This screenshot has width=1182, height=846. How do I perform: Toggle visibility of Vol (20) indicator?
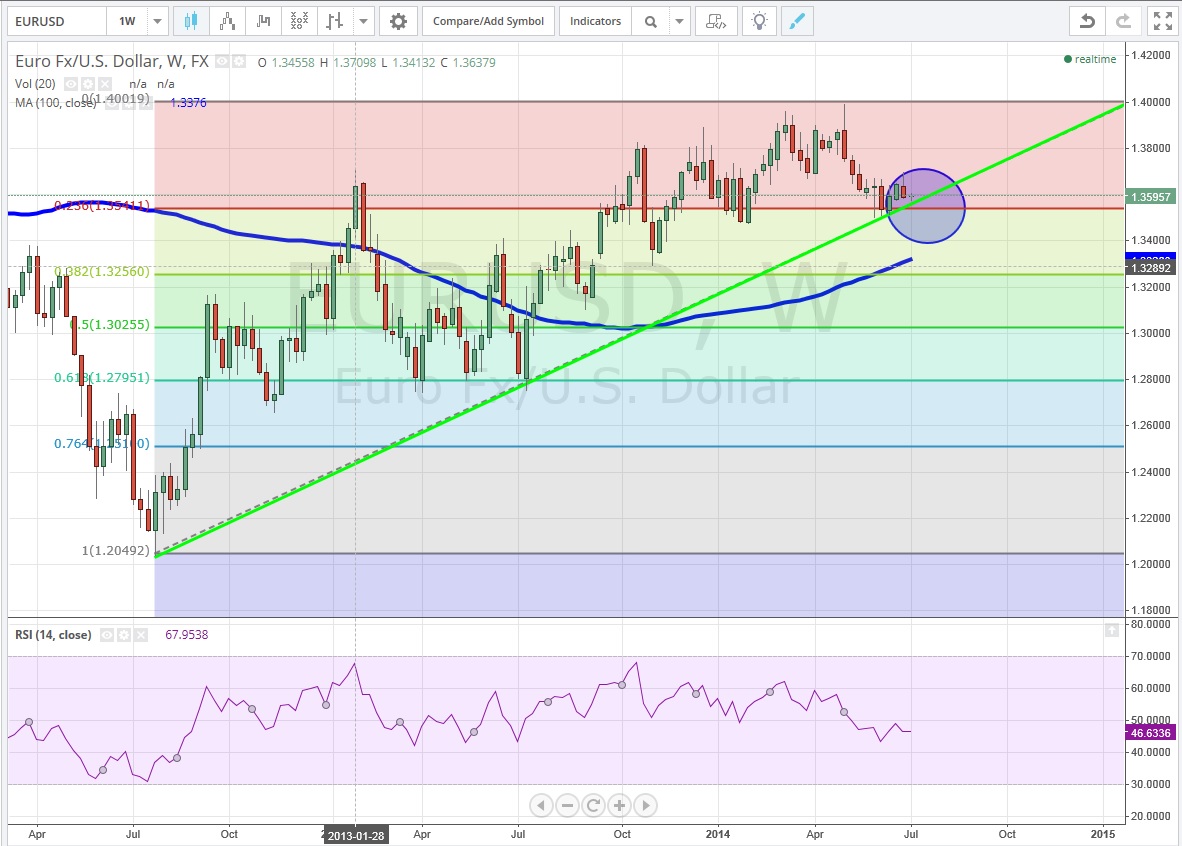pyautogui.click(x=72, y=84)
